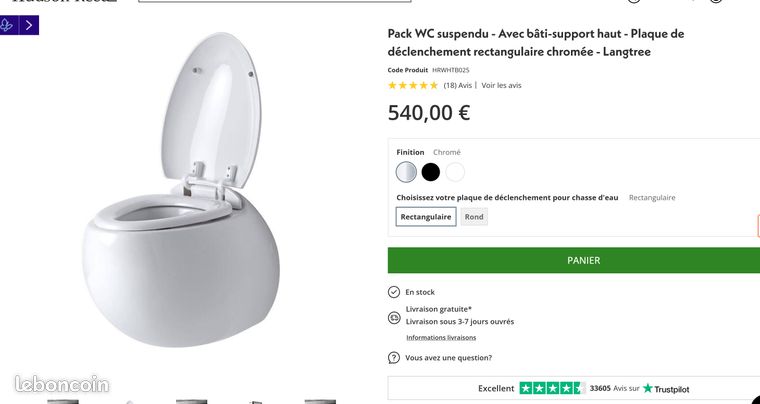760x404 pixels.
Task: Click Vous avez une question text
Action: (448, 358)
